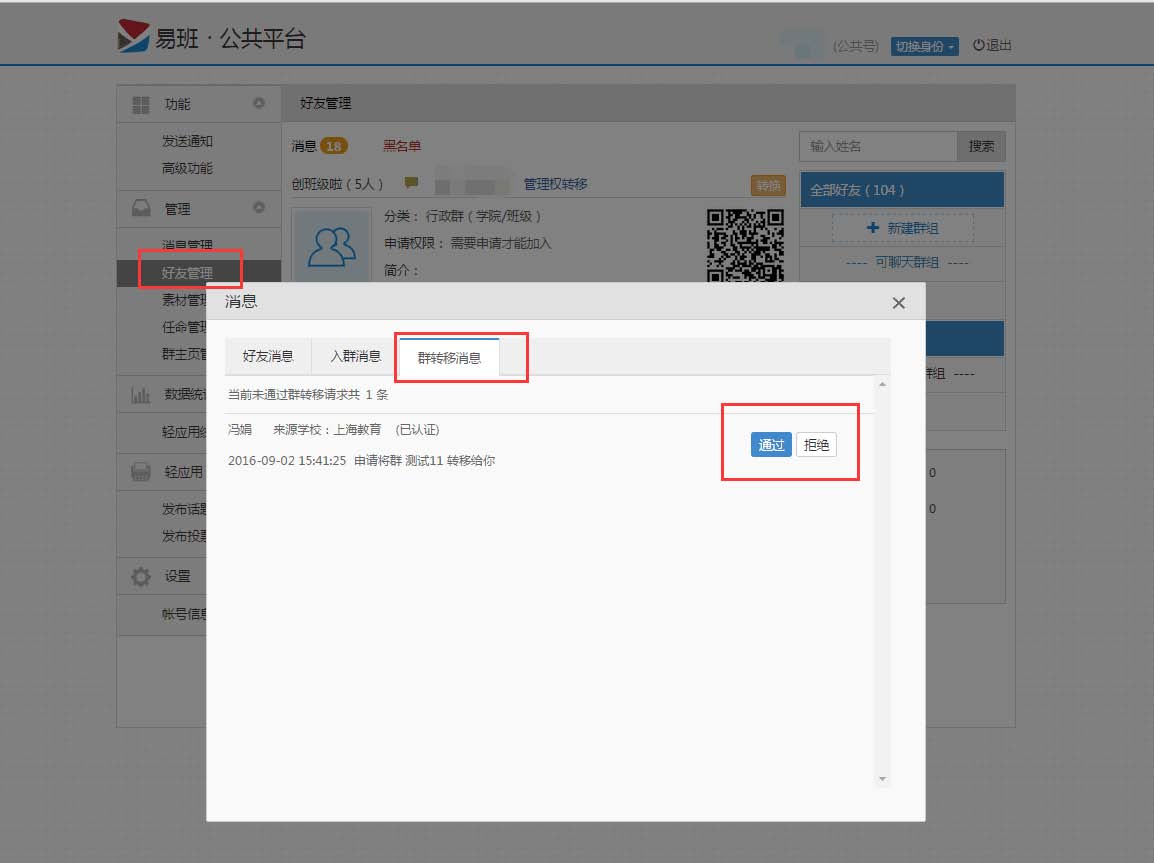Click the 易班 logo icon
The width and height of the screenshot is (1154, 863).
point(133,37)
